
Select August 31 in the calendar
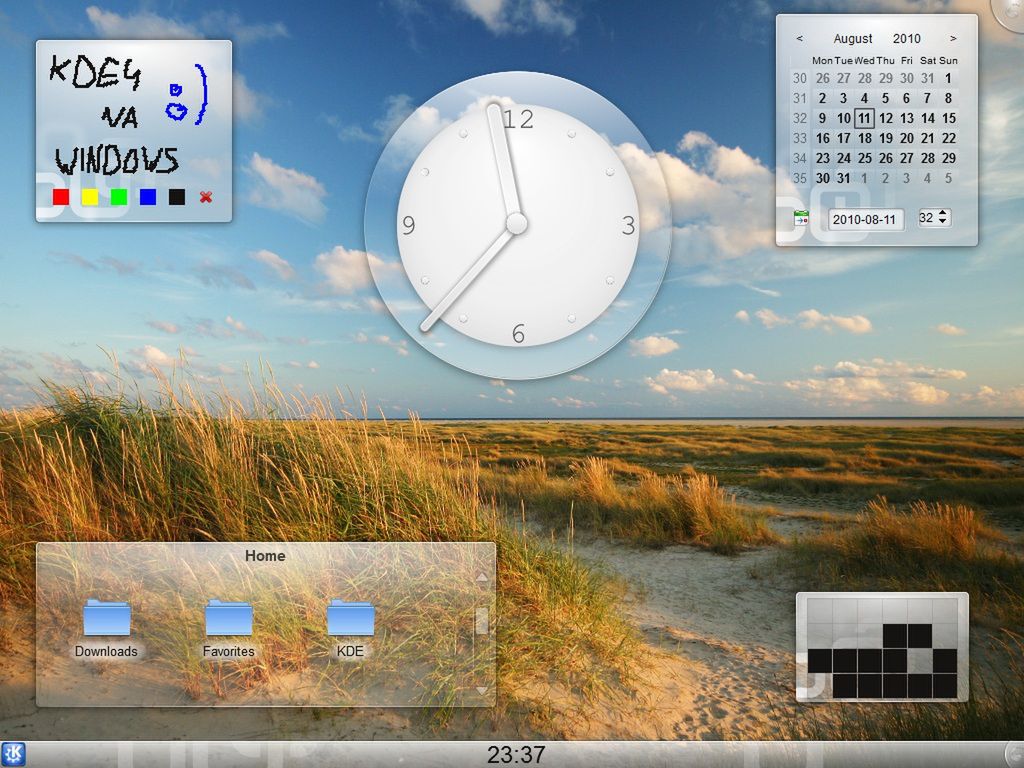[843, 178]
